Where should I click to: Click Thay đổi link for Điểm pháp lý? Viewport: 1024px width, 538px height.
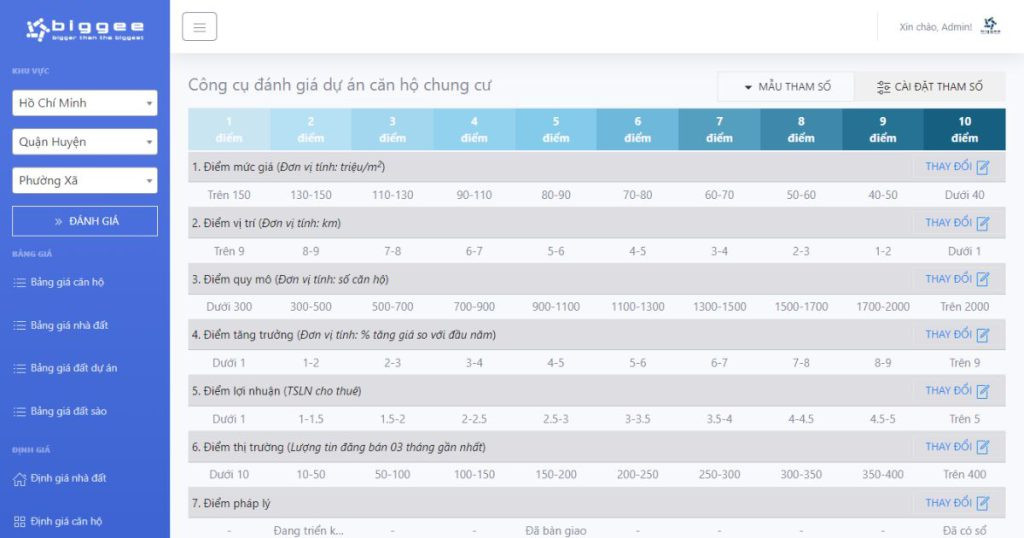pos(948,503)
